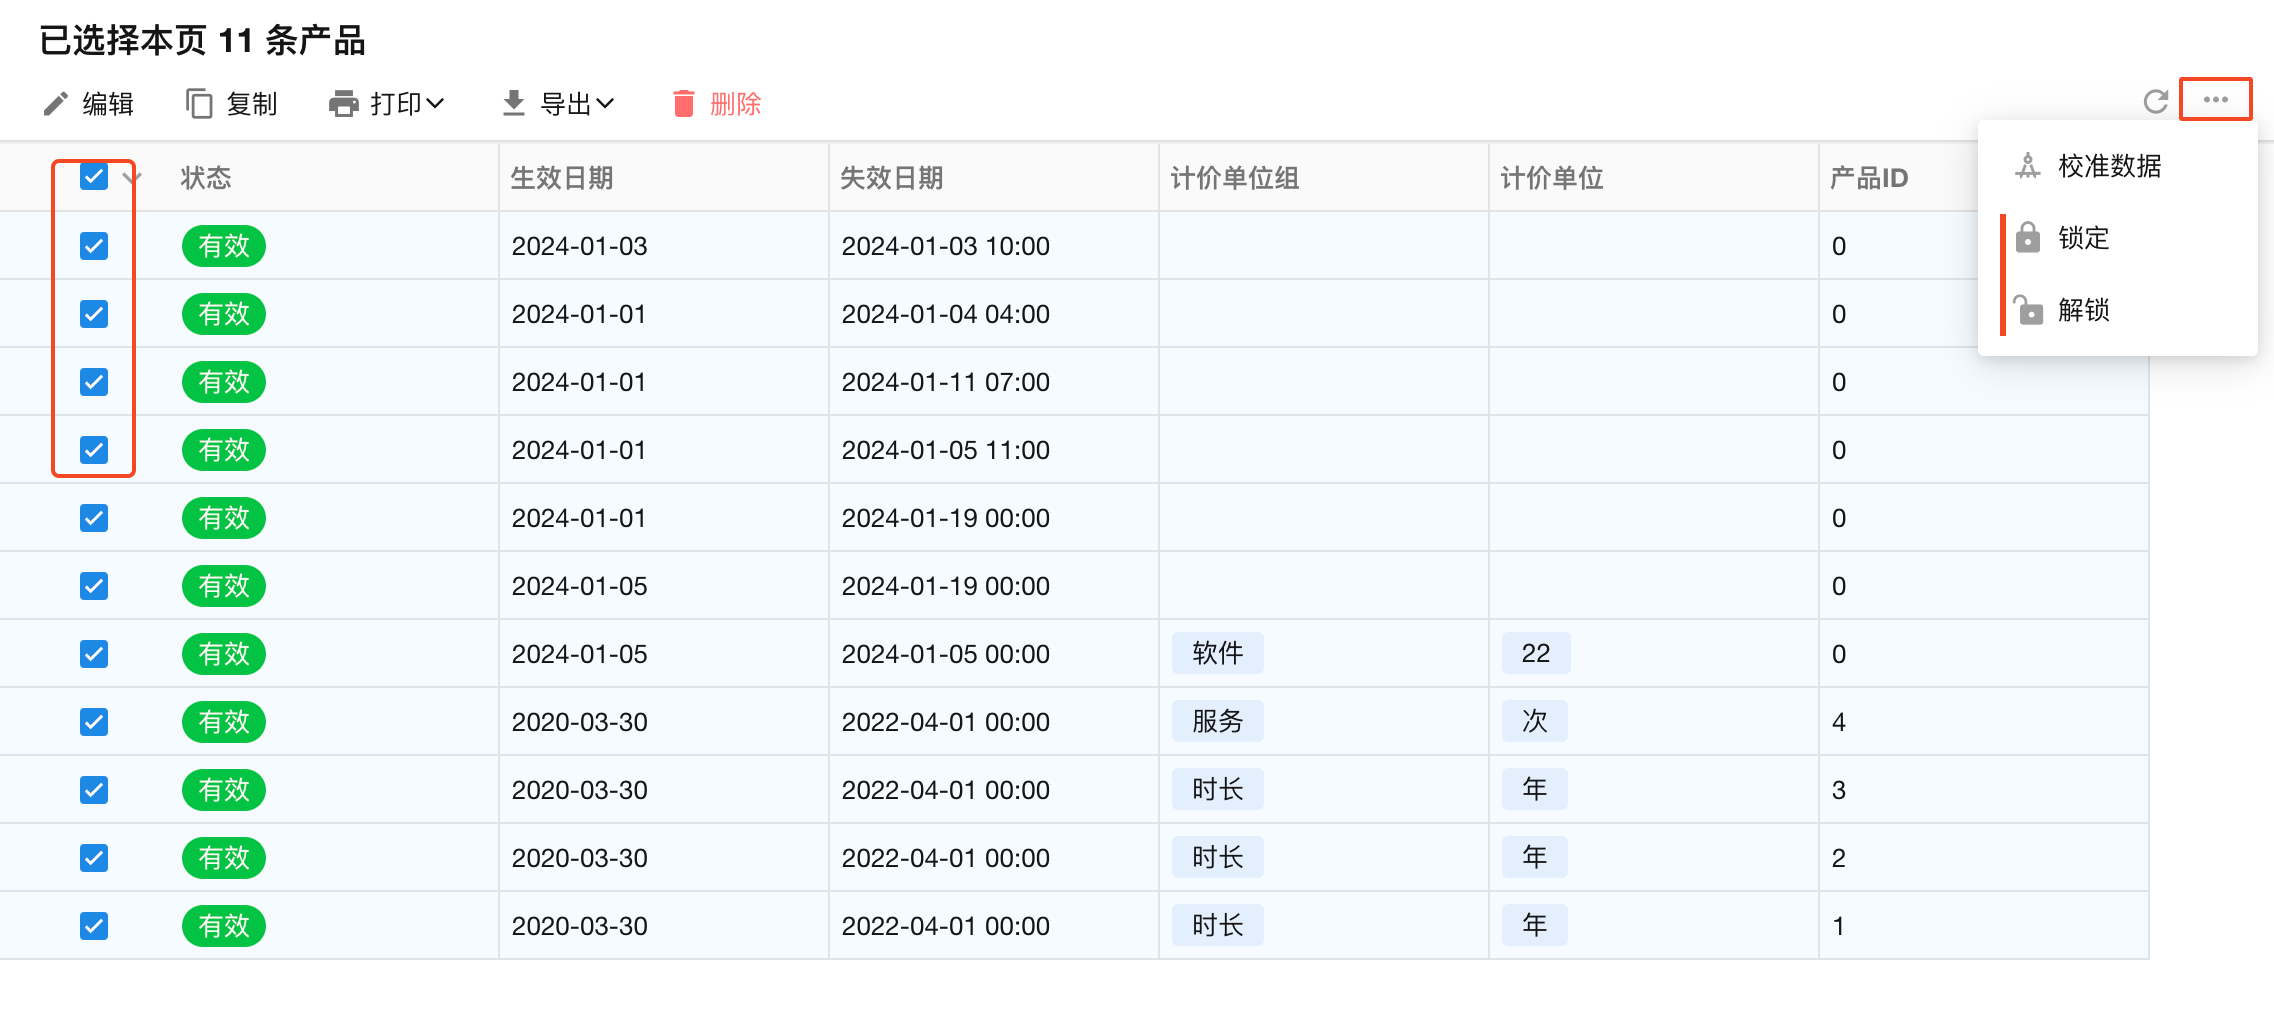Click the export download icon
This screenshot has width=2274, height=1034.
point(513,104)
